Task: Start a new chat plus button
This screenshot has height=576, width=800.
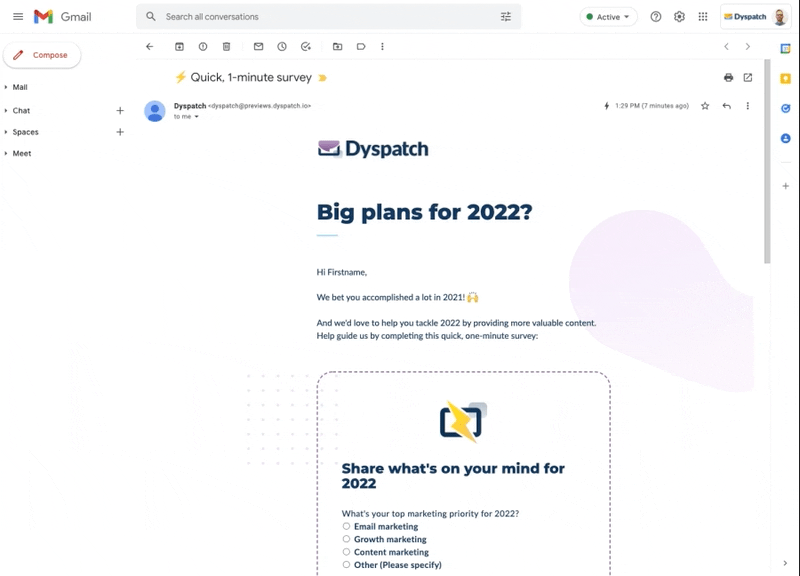Action: pyautogui.click(x=120, y=110)
